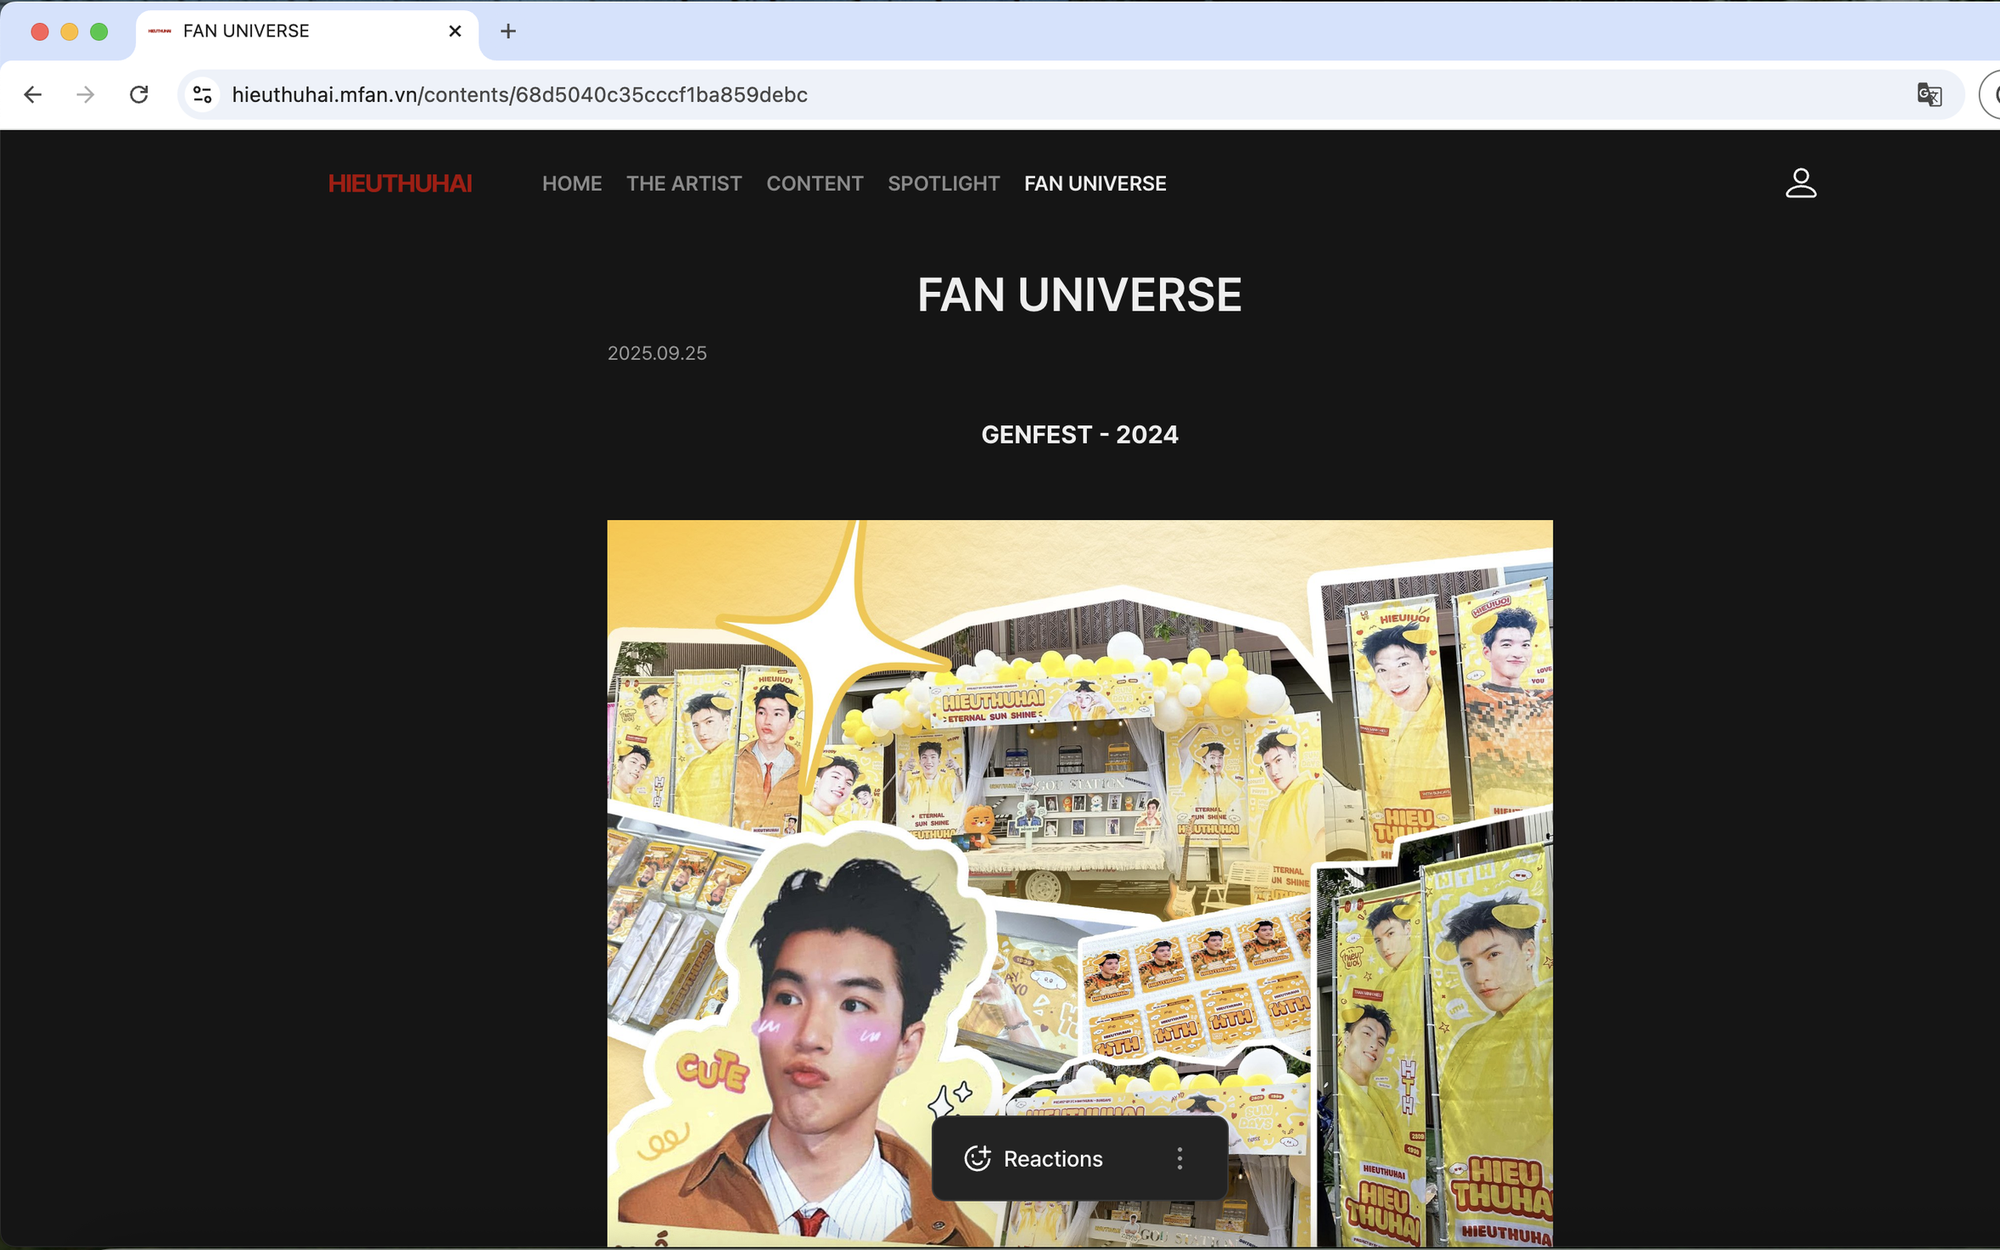Screen dimensions: 2000x1250
Task: Click the URL address field
Action: [900, 95]
